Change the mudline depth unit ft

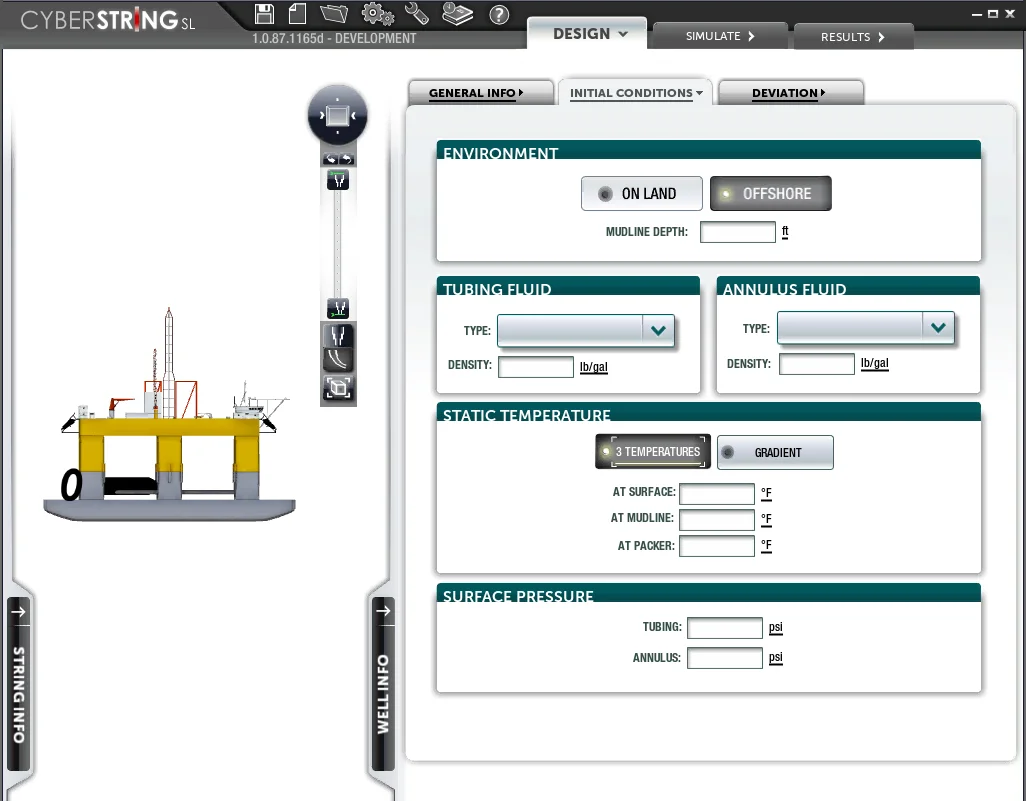pos(785,231)
